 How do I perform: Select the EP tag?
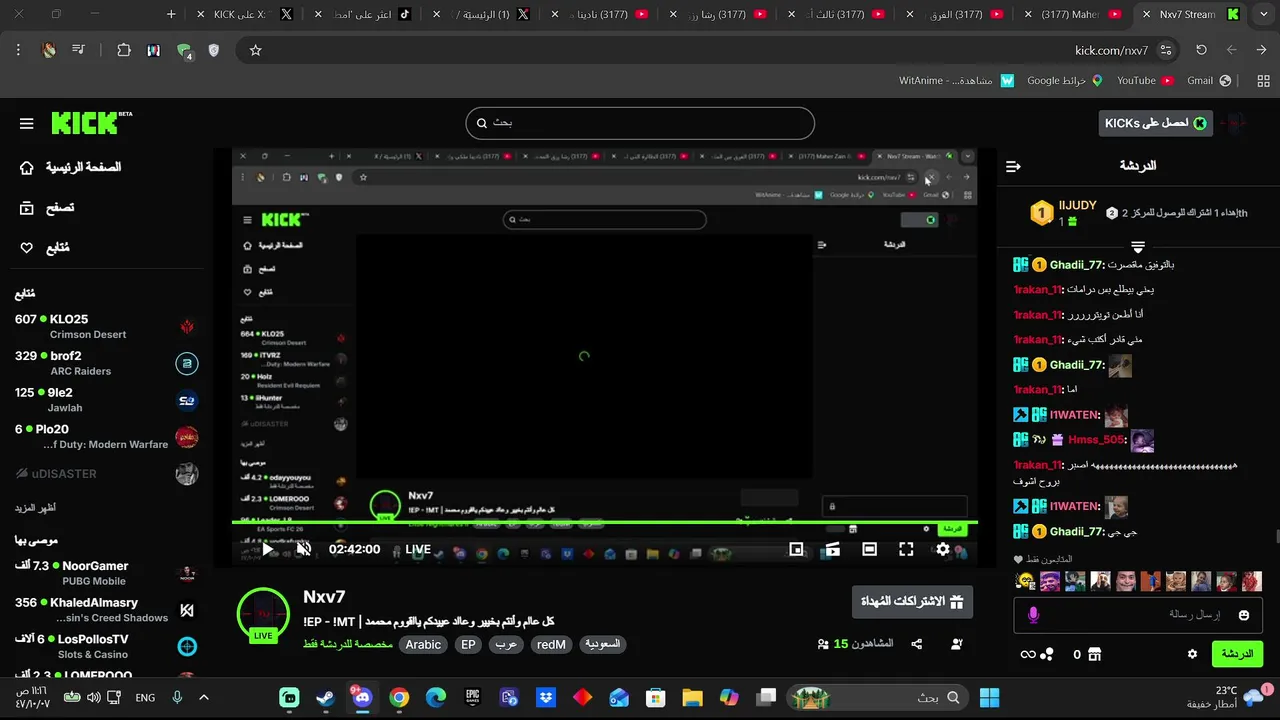point(468,645)
